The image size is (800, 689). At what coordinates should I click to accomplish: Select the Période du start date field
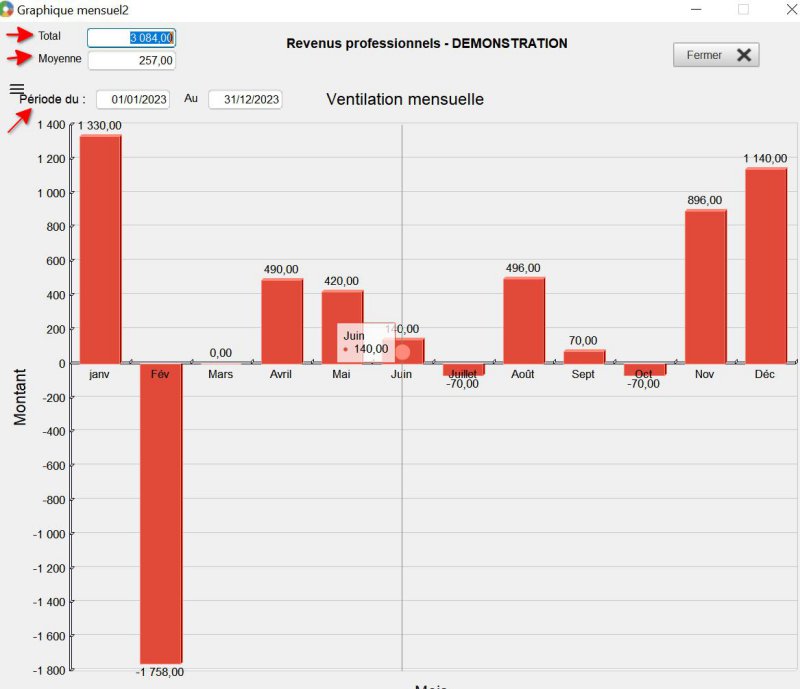133,100
